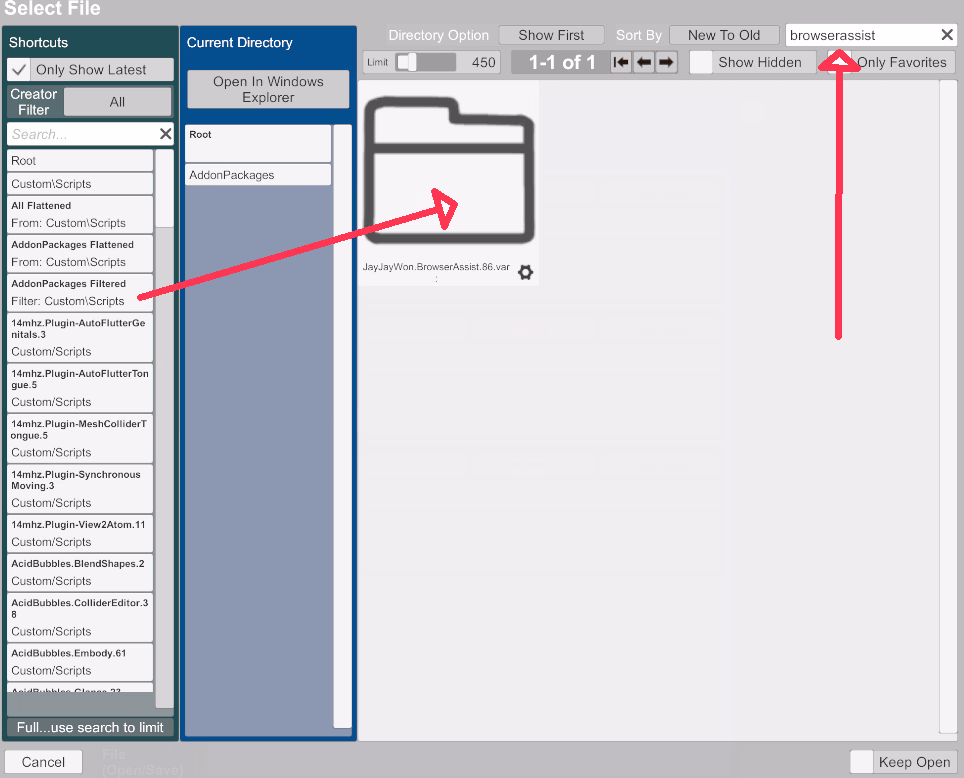Tick the Keep Open checkbox

pos(862,762)
